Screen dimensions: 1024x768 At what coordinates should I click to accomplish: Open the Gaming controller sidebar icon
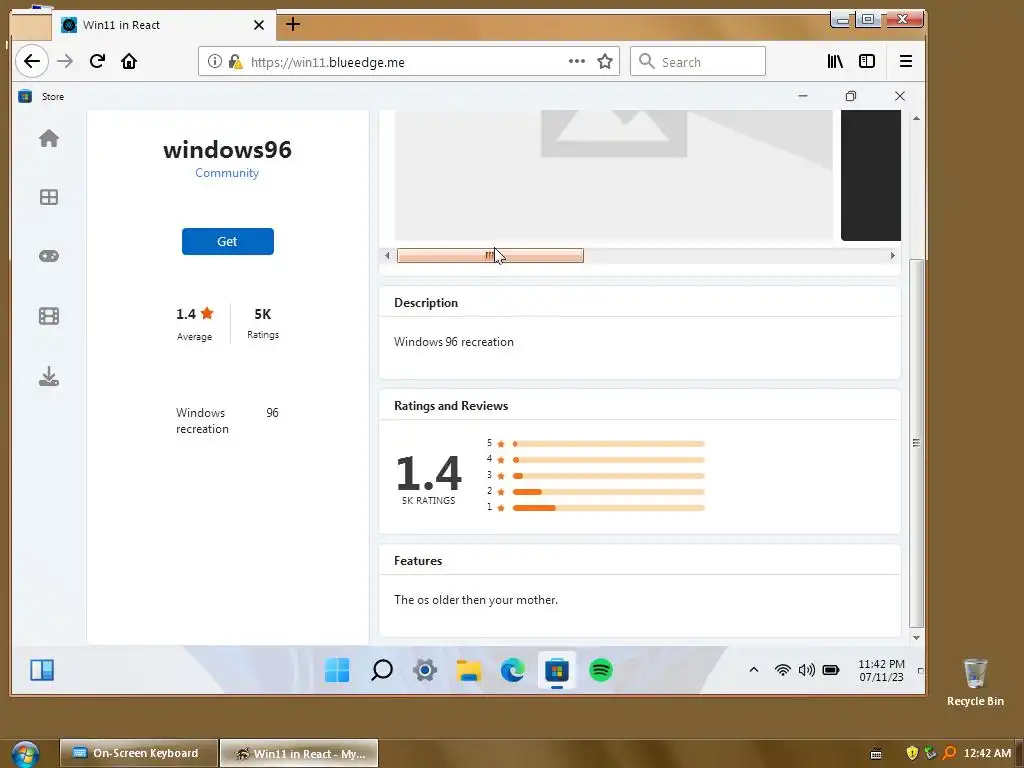pos(49,256)
